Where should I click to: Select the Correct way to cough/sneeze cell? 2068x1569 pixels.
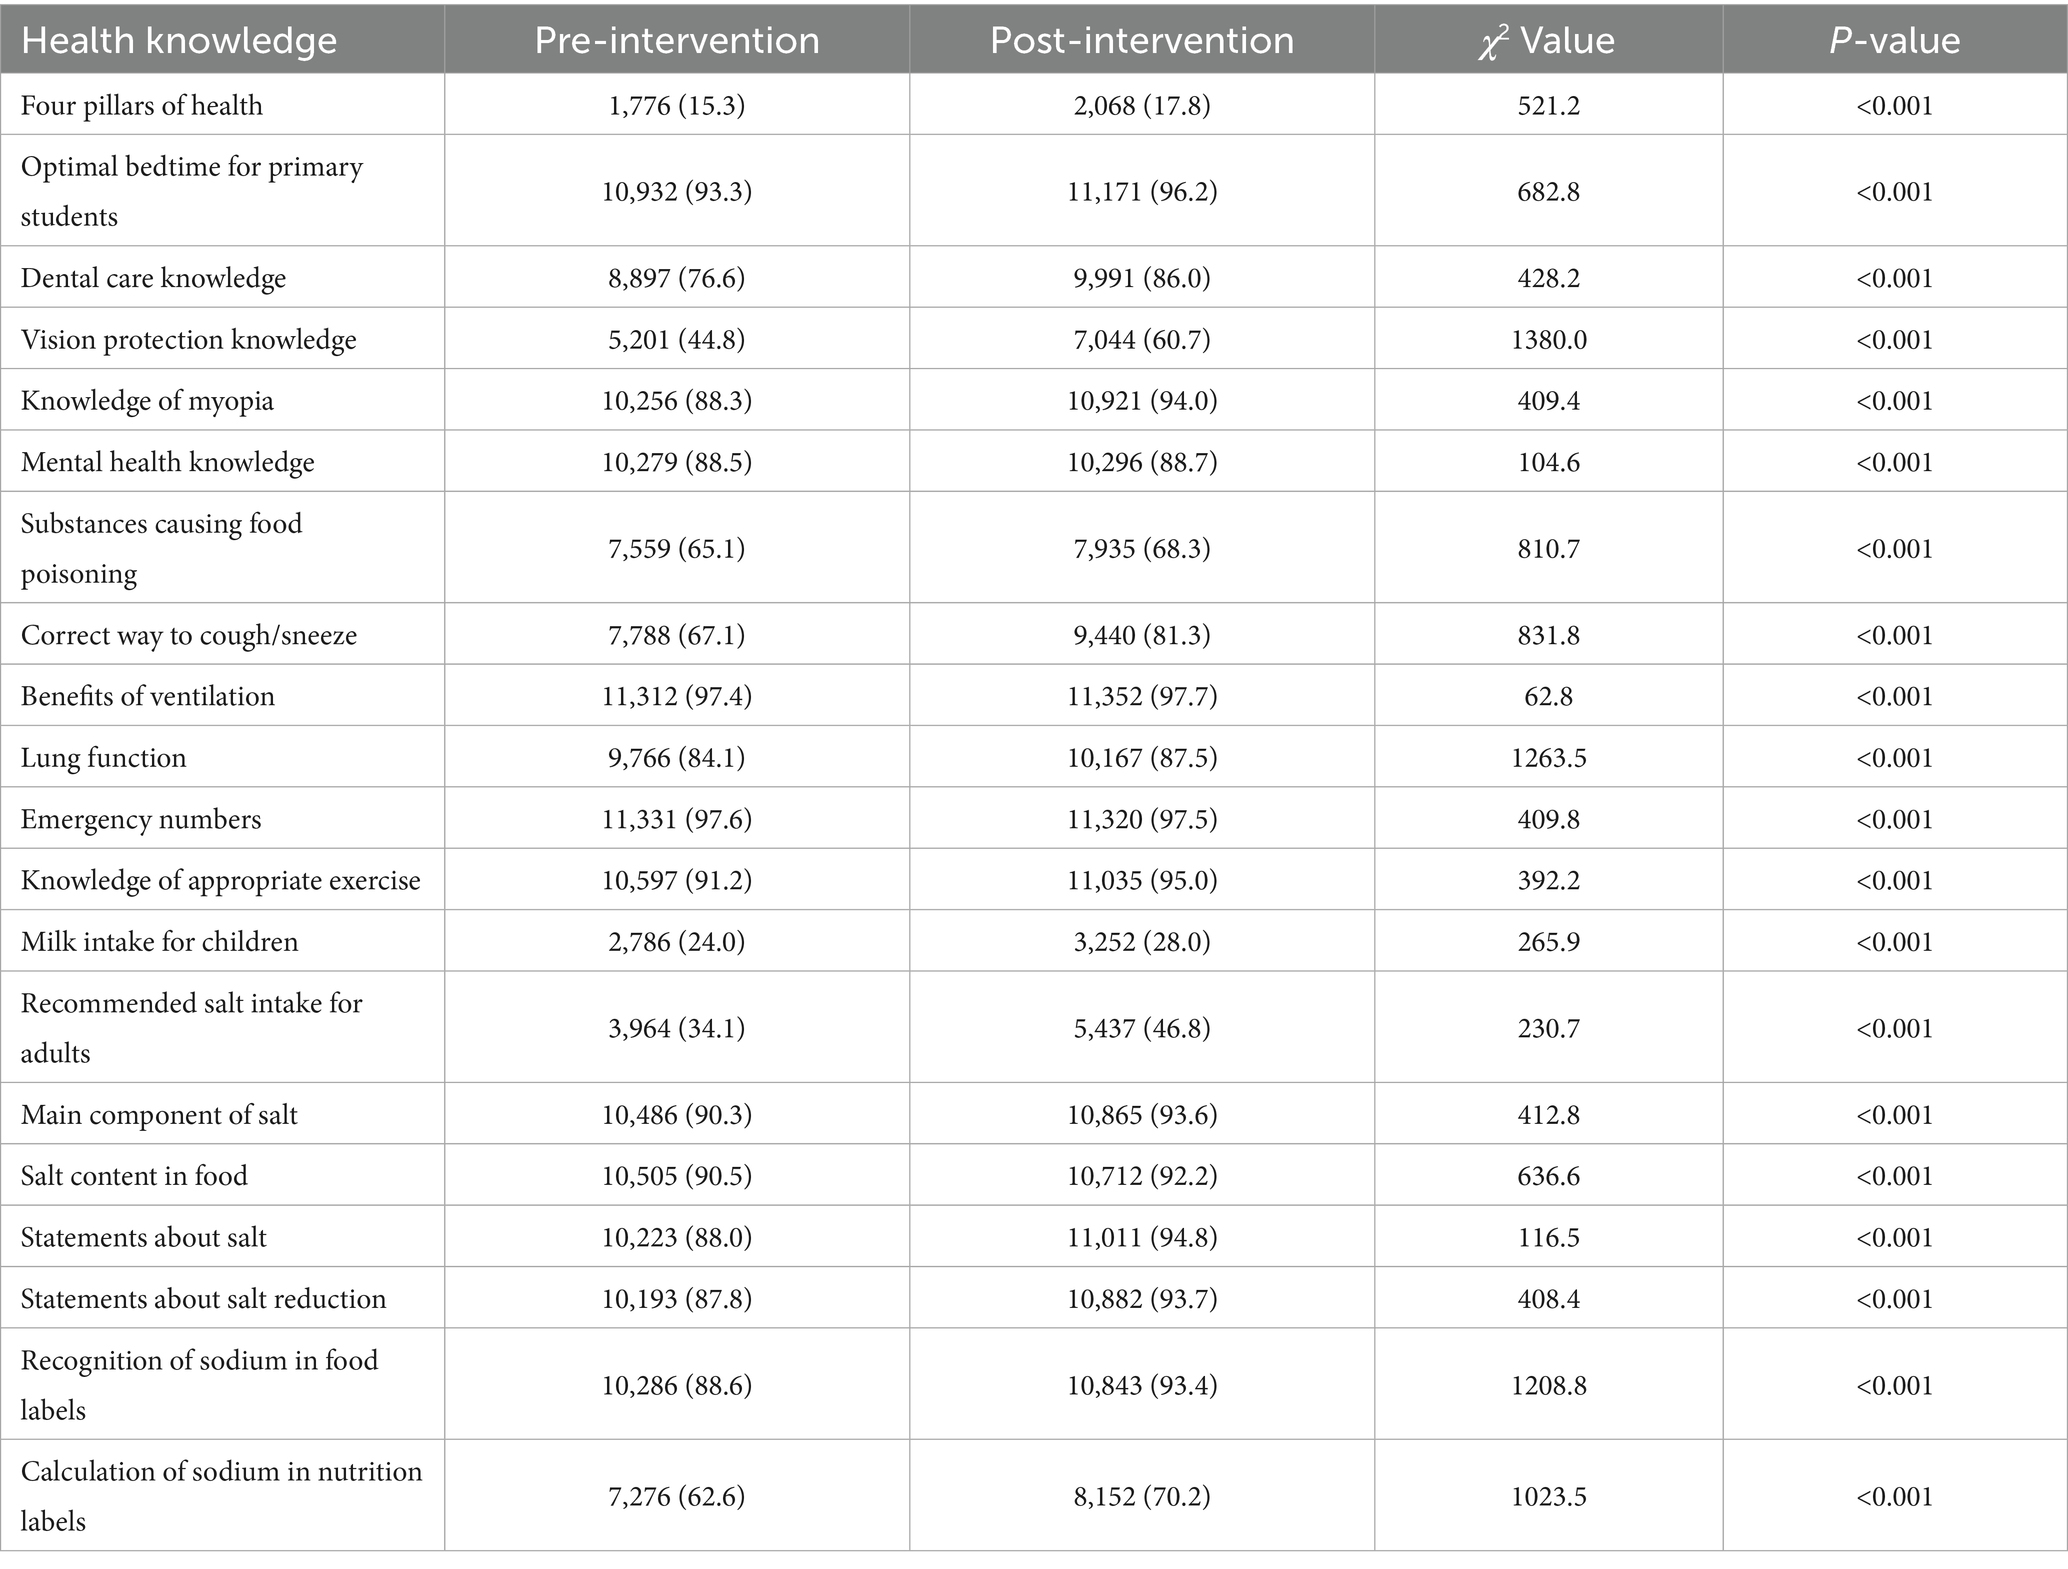click(x=189, y=635)
